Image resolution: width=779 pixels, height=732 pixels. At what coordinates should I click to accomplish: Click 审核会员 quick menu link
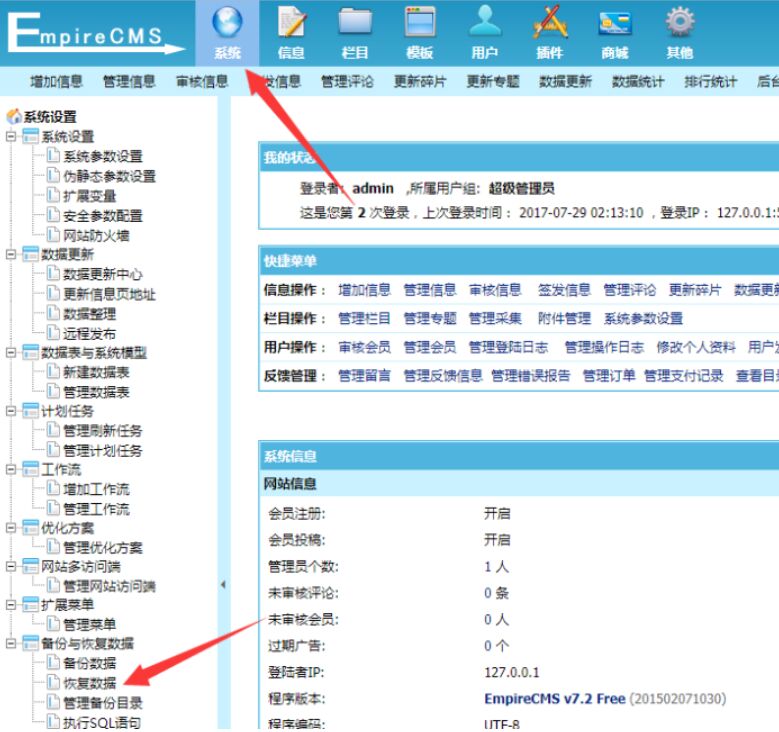point(365,347)
